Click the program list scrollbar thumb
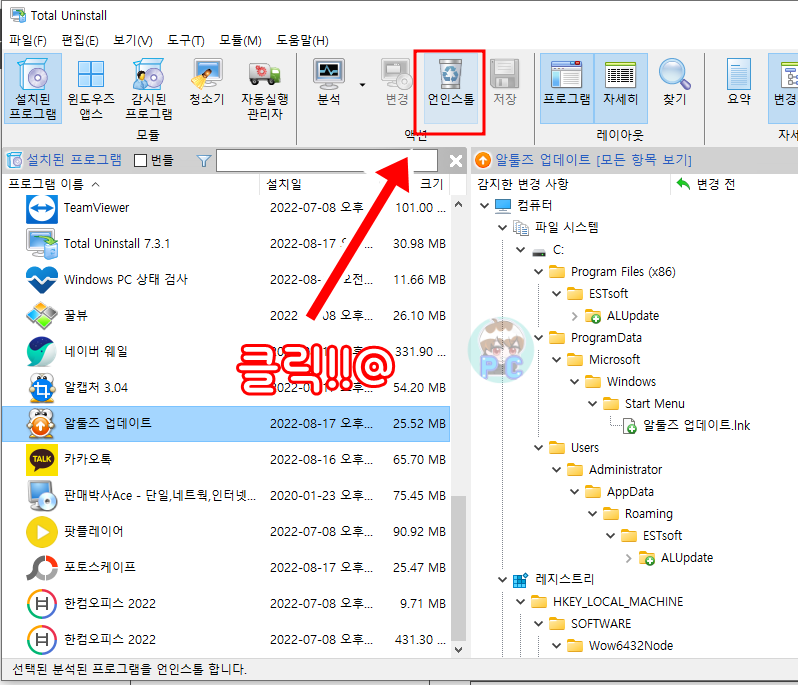The width and height of the screenshot is (798, 685). coord(459,568)
